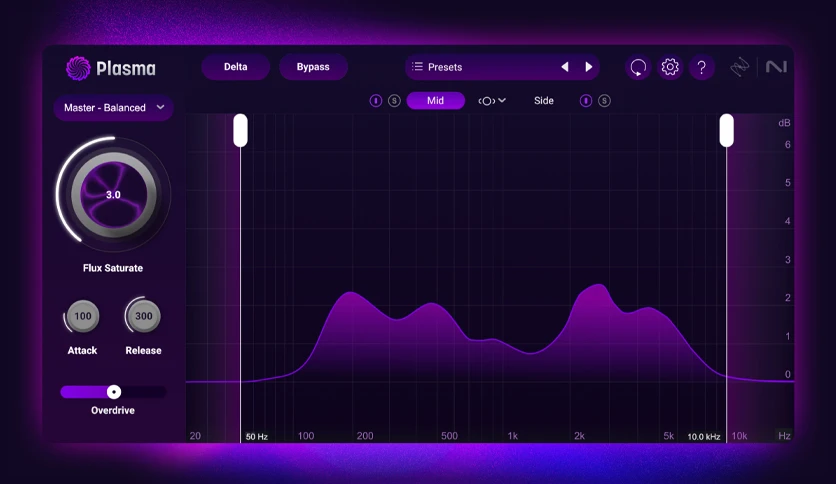This screenshot has height=484, width=836.
Task: Click the Overdrive label
Action: 113,410
